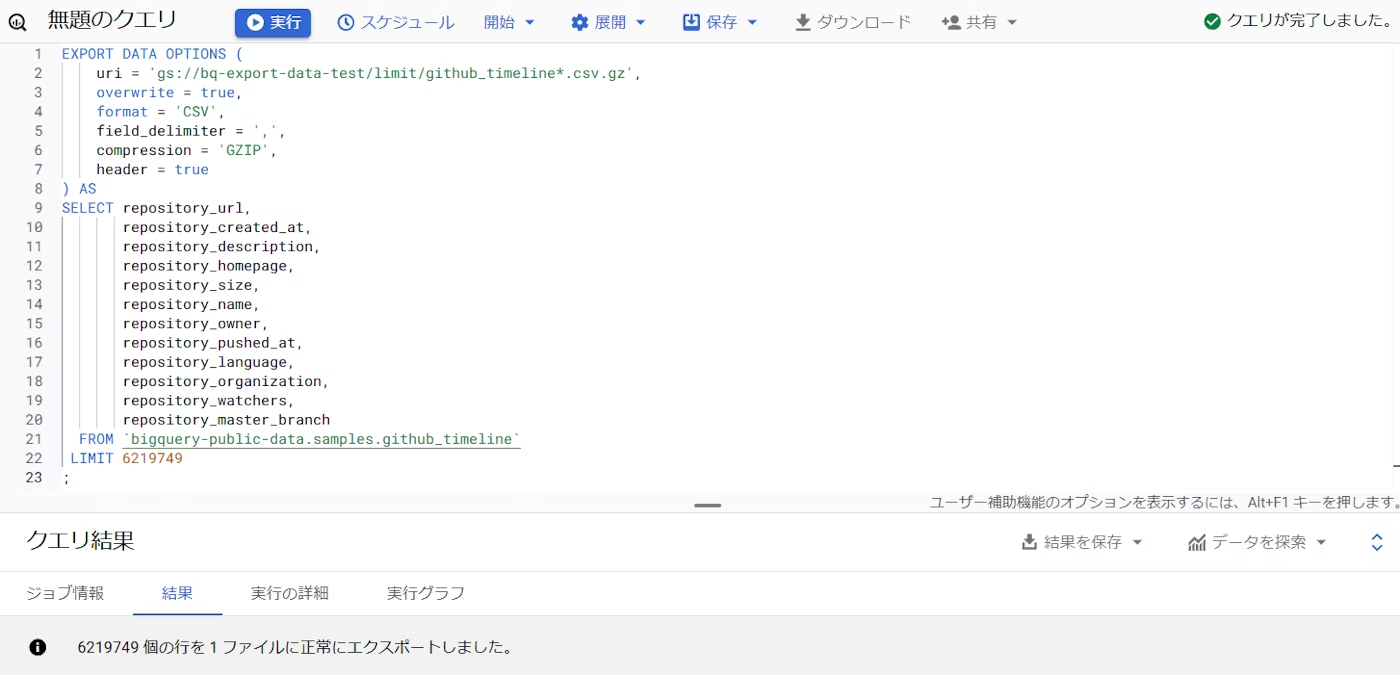Click the save icon on 結果を保存
Viewport: 1400px width, 675px height.
click(x=1029, y=541)
